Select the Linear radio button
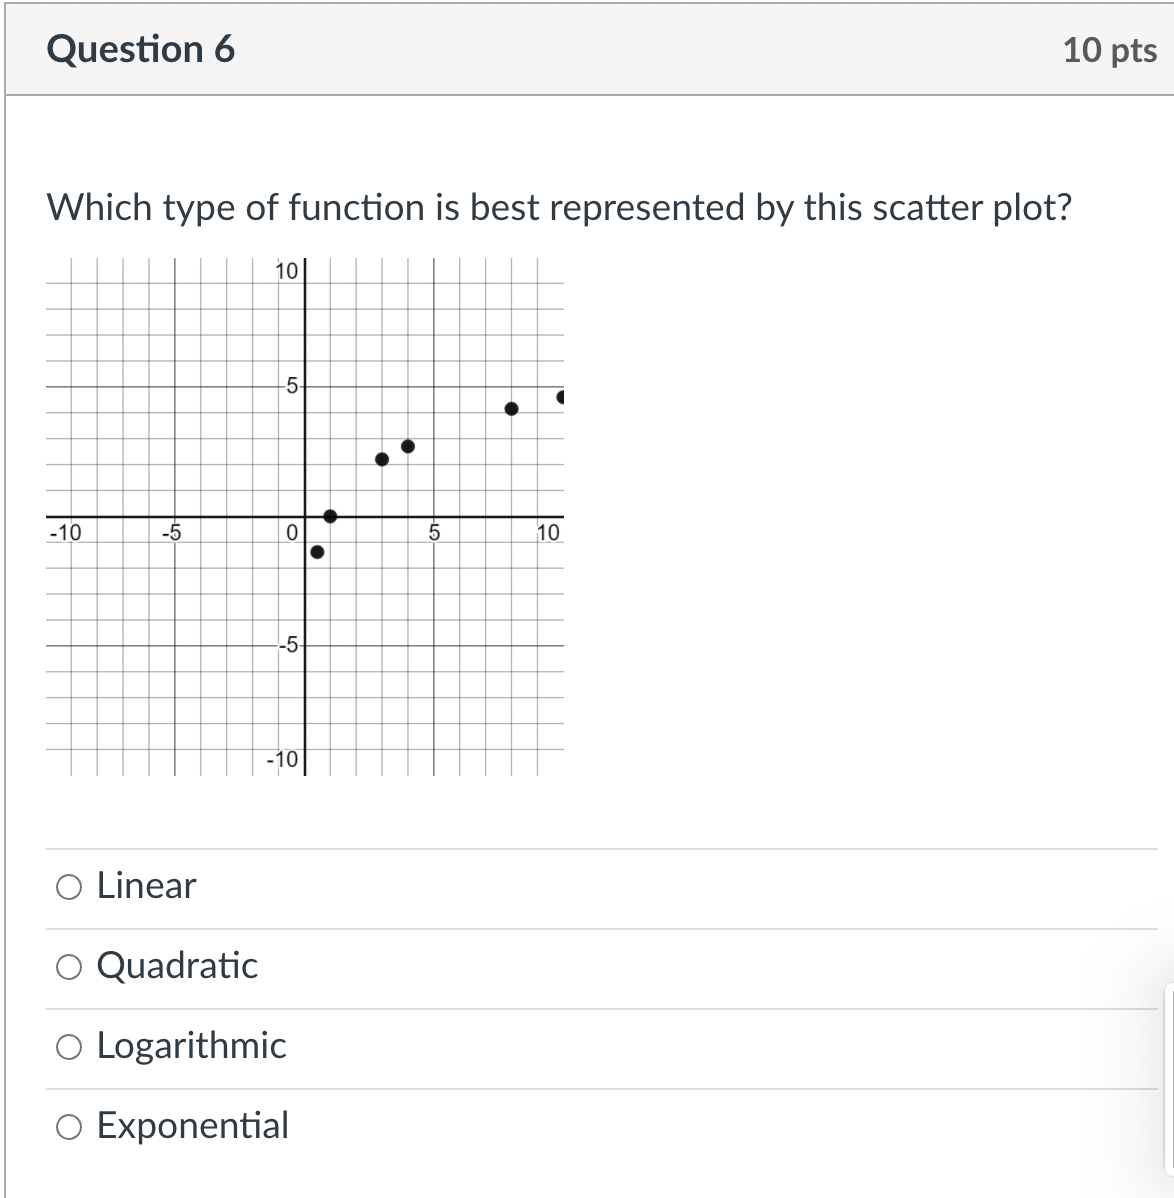This screenshot has height=1198, width=1174. [68, 886]
